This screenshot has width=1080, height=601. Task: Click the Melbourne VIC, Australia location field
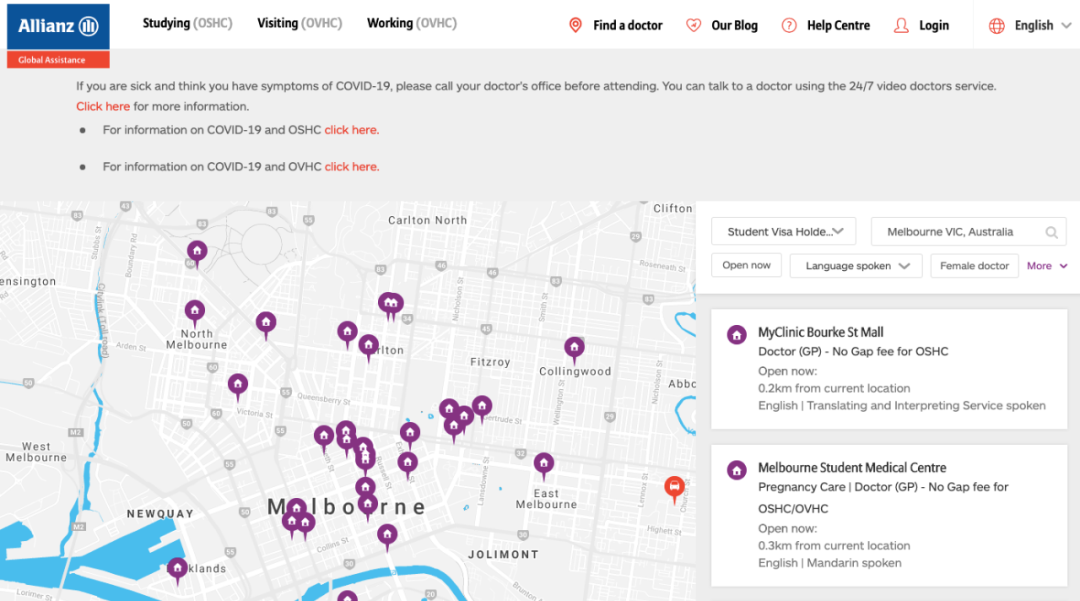[968, 232]
